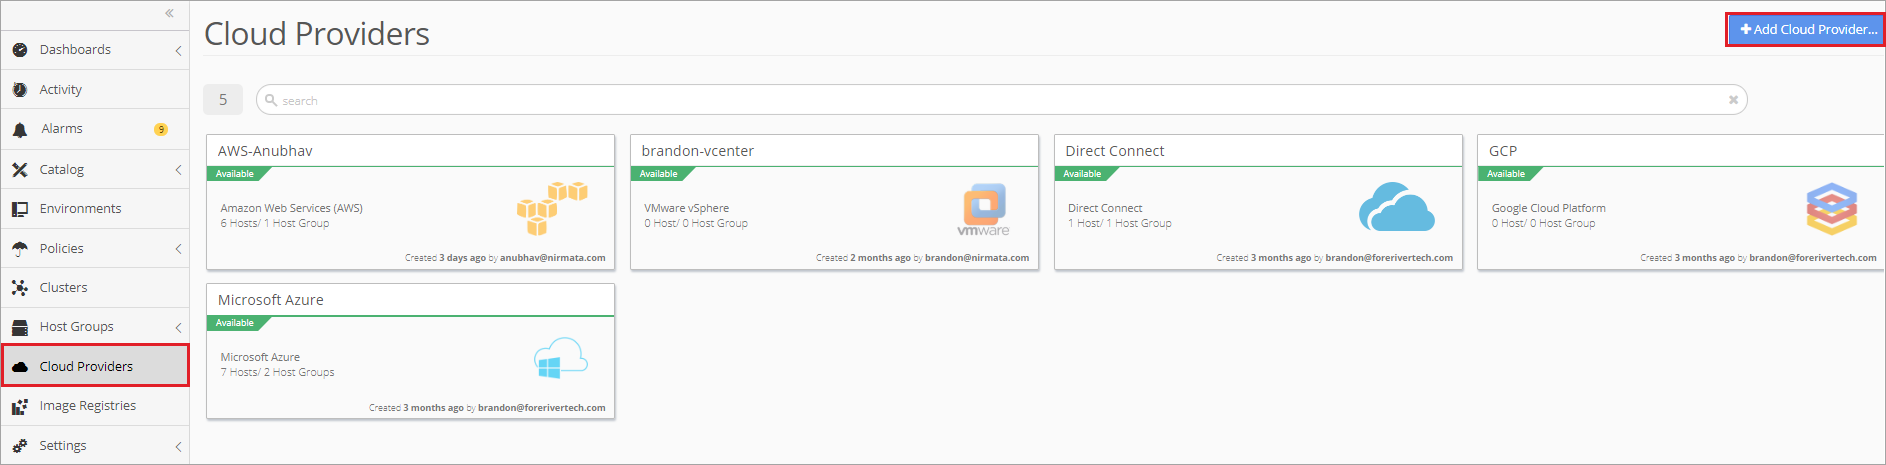Click into the search input field
Image resolution: width=1886 pixels, height=465 pixels.
tap(1001, 100)
